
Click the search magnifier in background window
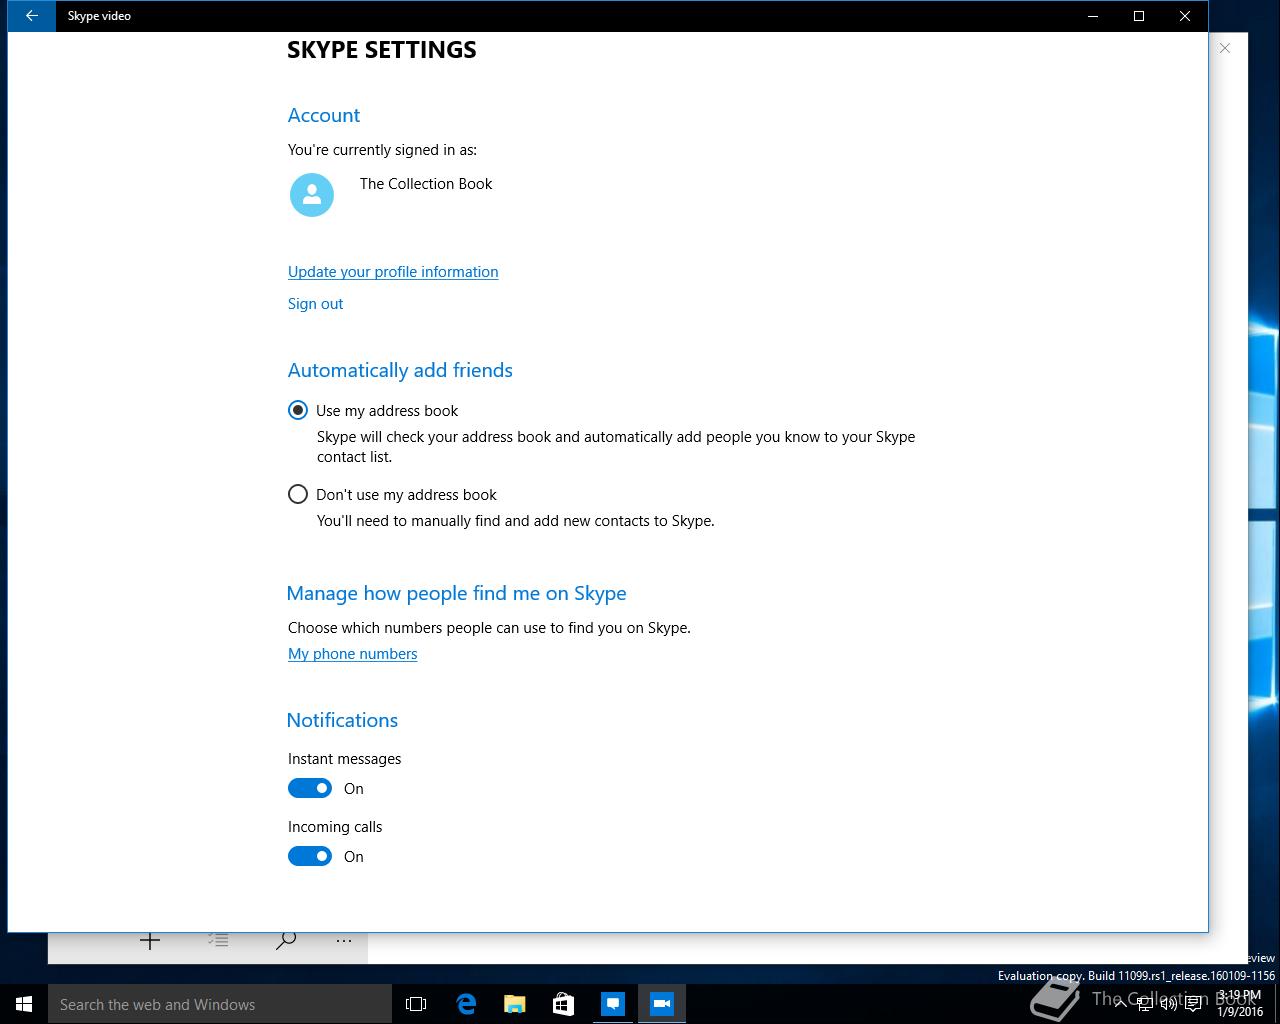[286, 940]
